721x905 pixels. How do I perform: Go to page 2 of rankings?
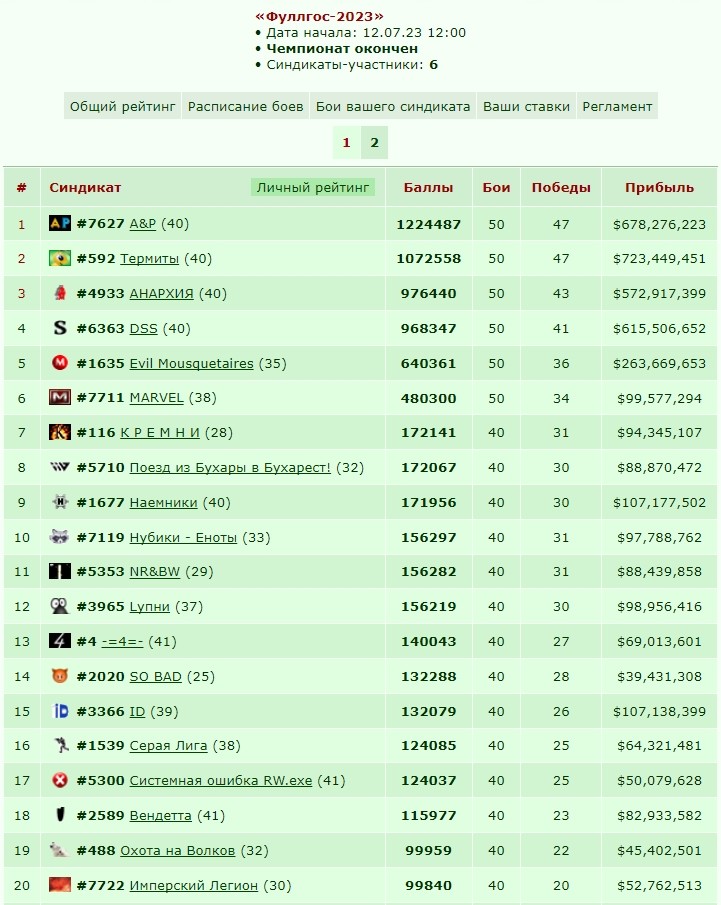tap(374, 143)
